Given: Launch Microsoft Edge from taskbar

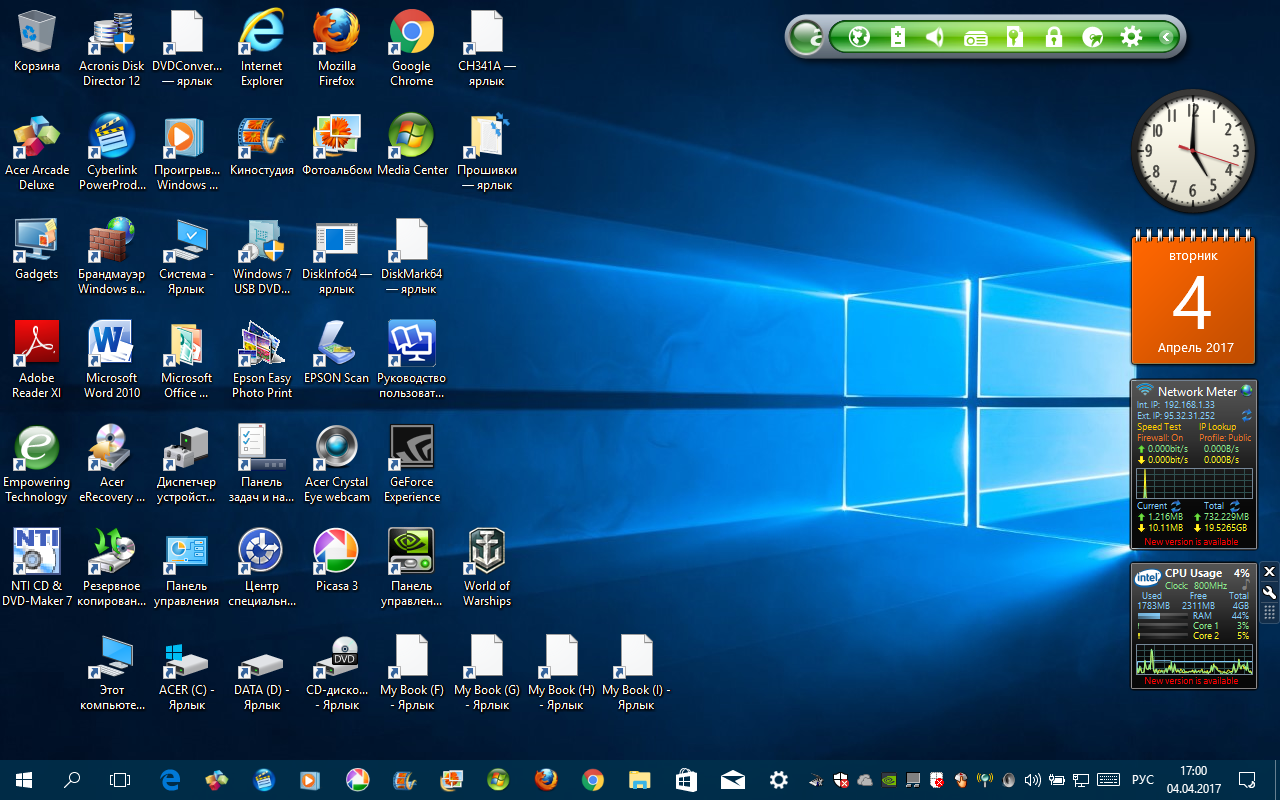Looking at the screenshot, I should tap(169, 780).
